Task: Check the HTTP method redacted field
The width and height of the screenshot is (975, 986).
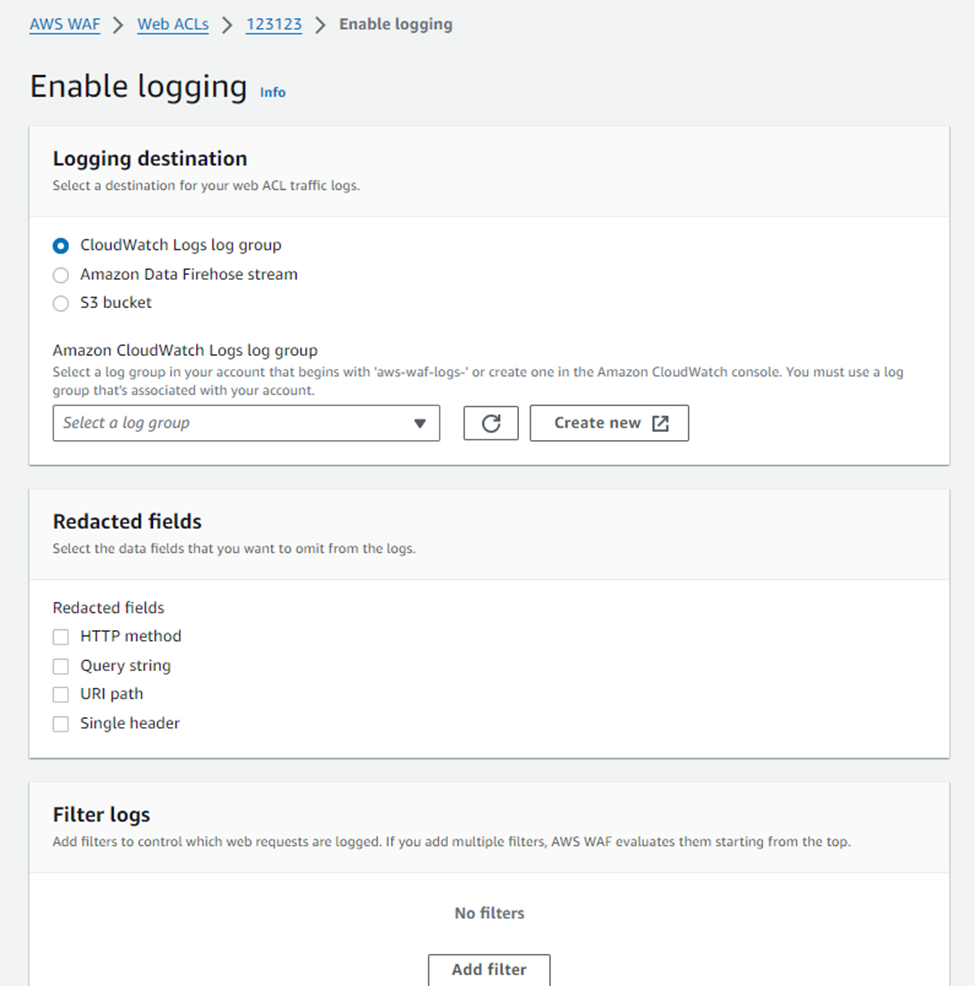Action: (60, 636)
